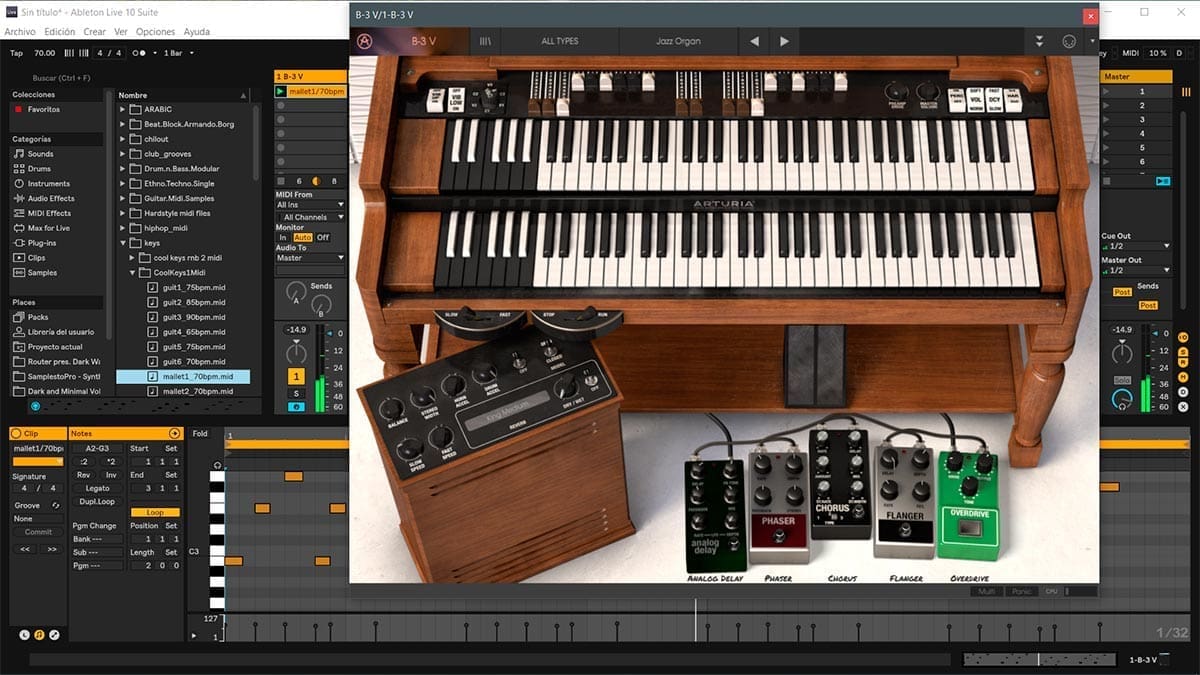Open the Edición menu
The height and width of the screenshot is (675, 1200).
coord(60,32)
